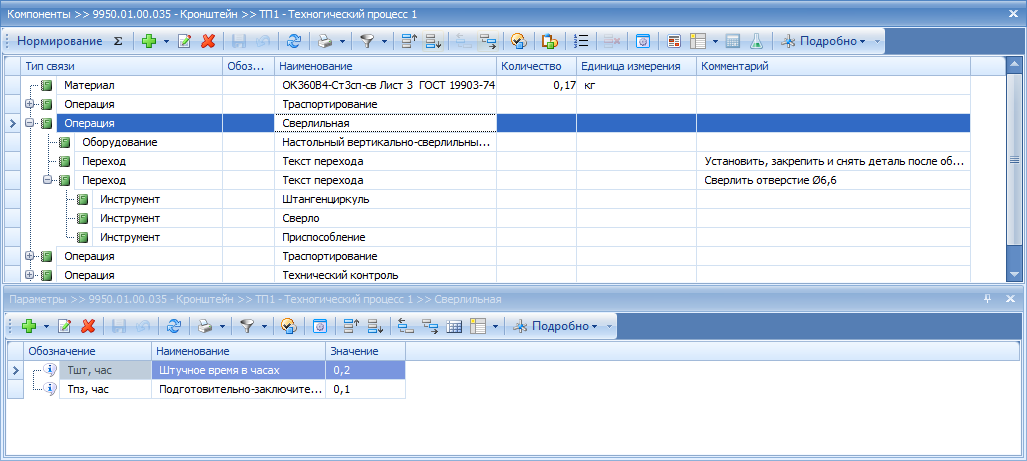This screenshot has width=1027, height=461.
Task: Click the red X delete icon in Параметры toolbar
Action: tap(88, 325)
